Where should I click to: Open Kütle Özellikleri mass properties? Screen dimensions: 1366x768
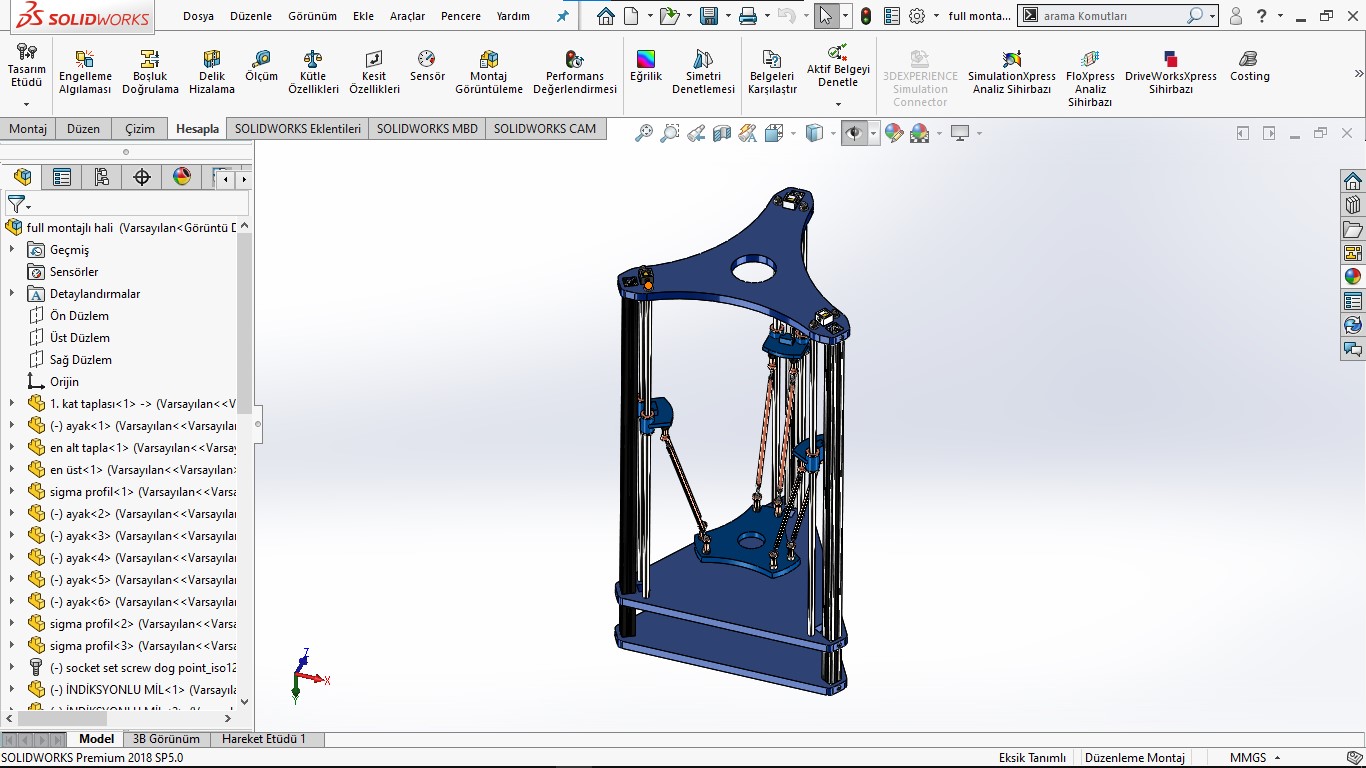click(314, 72)
